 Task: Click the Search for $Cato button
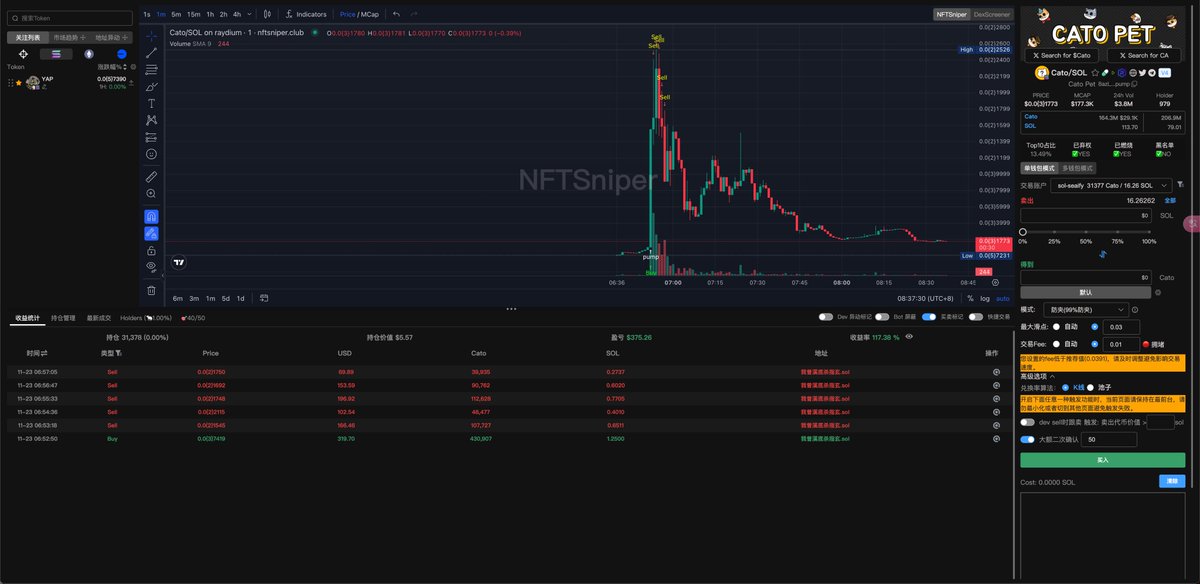(x=1062, y=55)
